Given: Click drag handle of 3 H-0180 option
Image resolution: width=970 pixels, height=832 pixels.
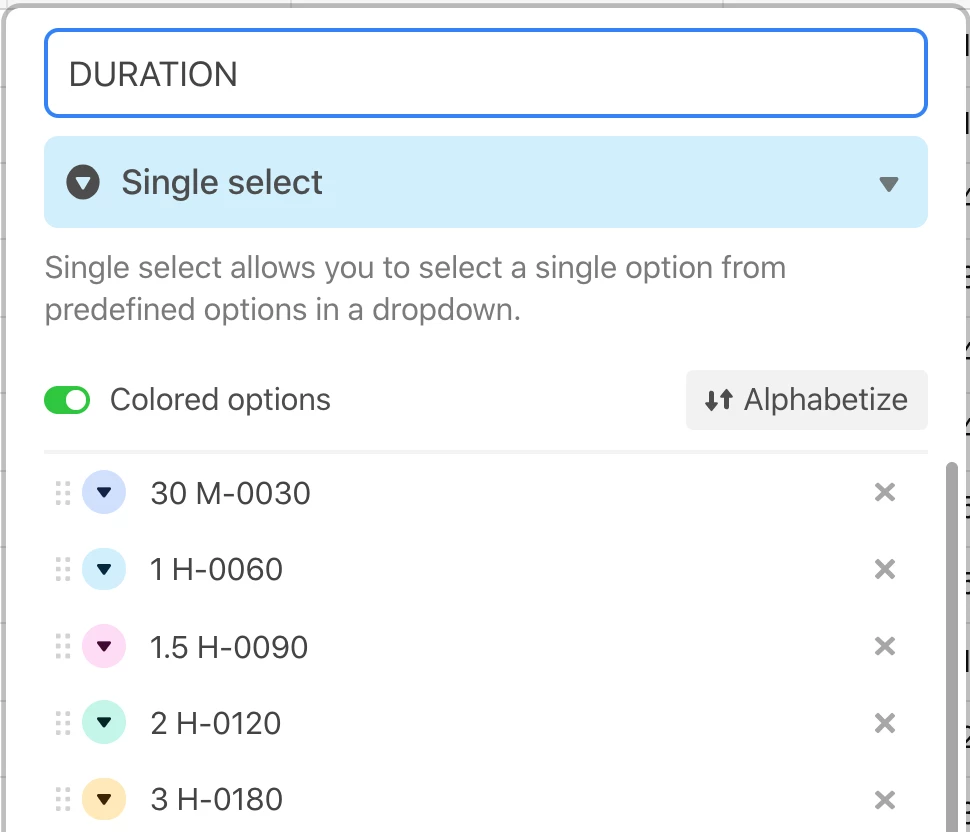Looking at the screenshot, I should point(63,799).
